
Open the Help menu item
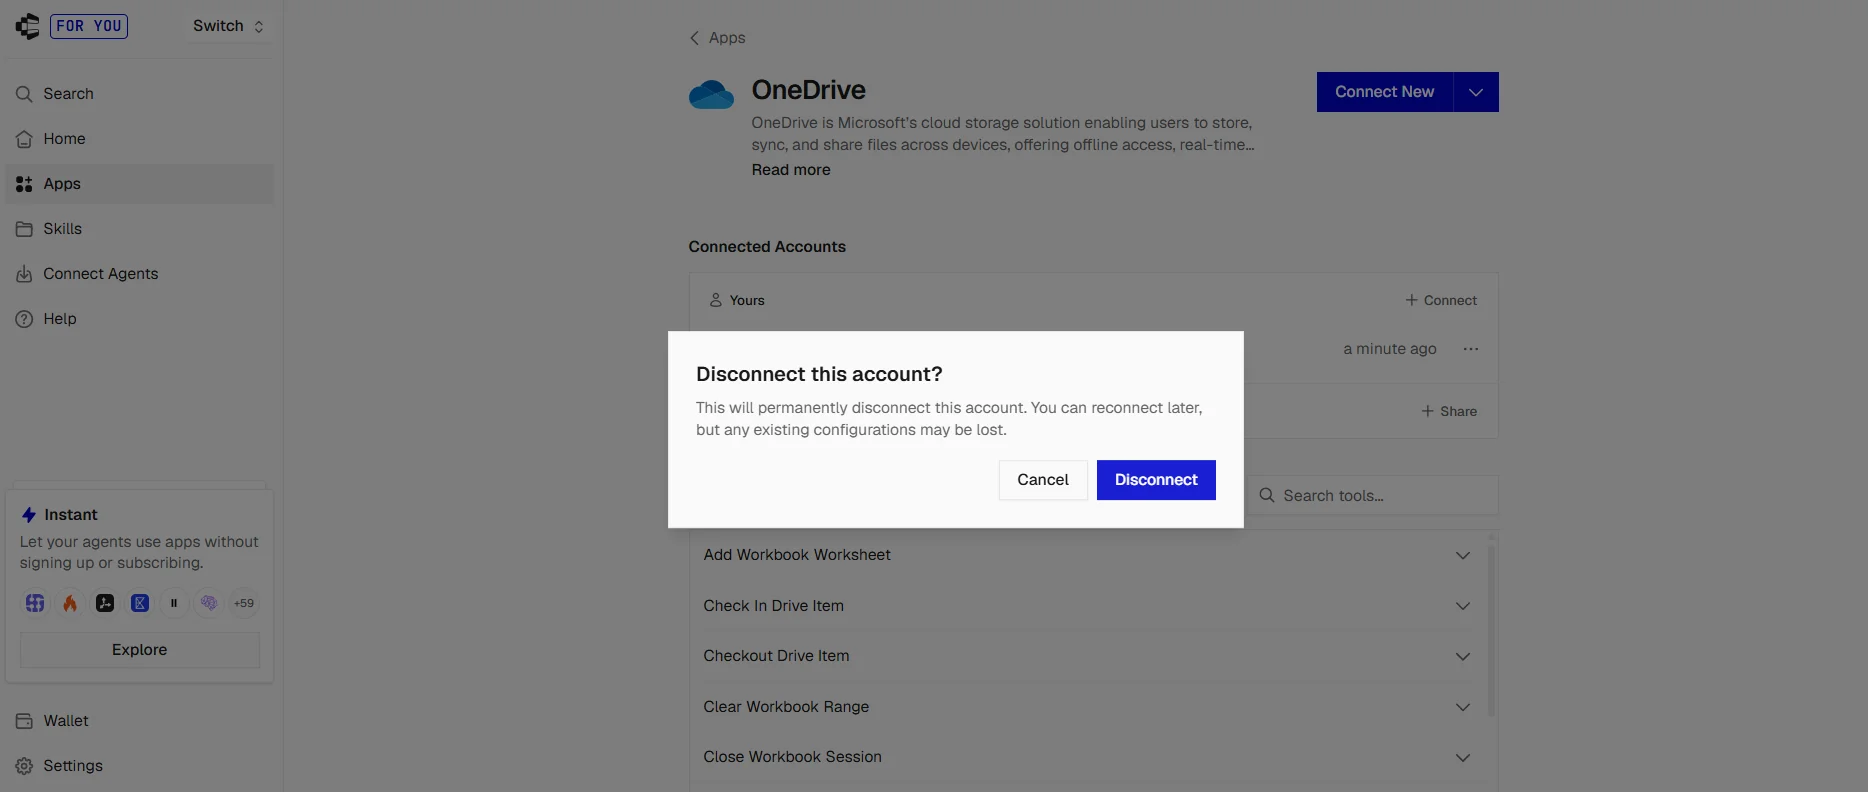139,319
